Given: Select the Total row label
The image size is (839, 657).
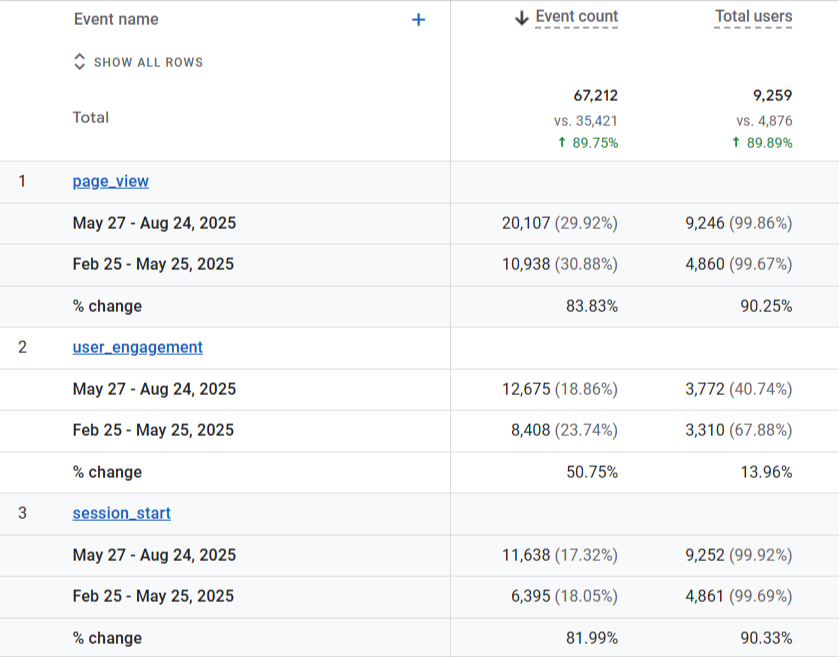Looking at the screenshot, I should coord(91,117).
